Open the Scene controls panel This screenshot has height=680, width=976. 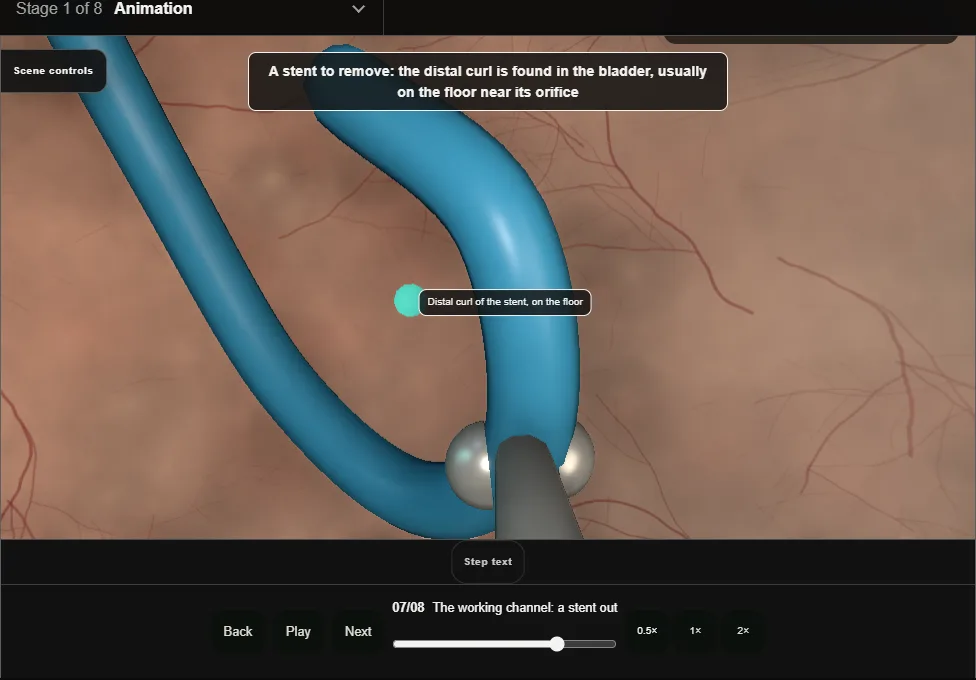53,71
